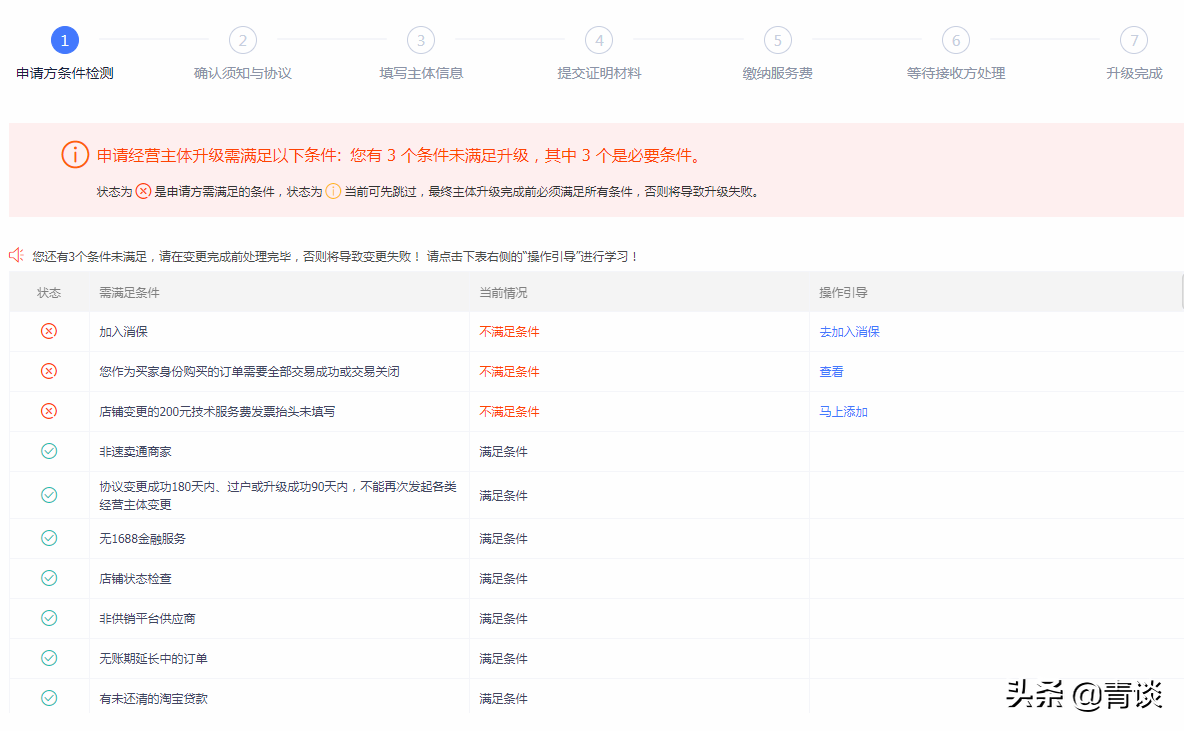Click the large orange info icon in alert banner

tap(75, 155)
